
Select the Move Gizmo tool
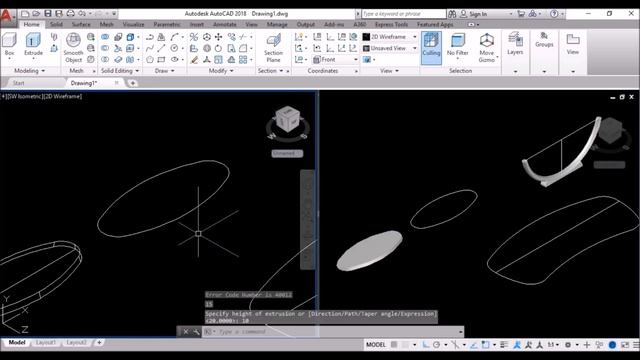click(487, 48)
